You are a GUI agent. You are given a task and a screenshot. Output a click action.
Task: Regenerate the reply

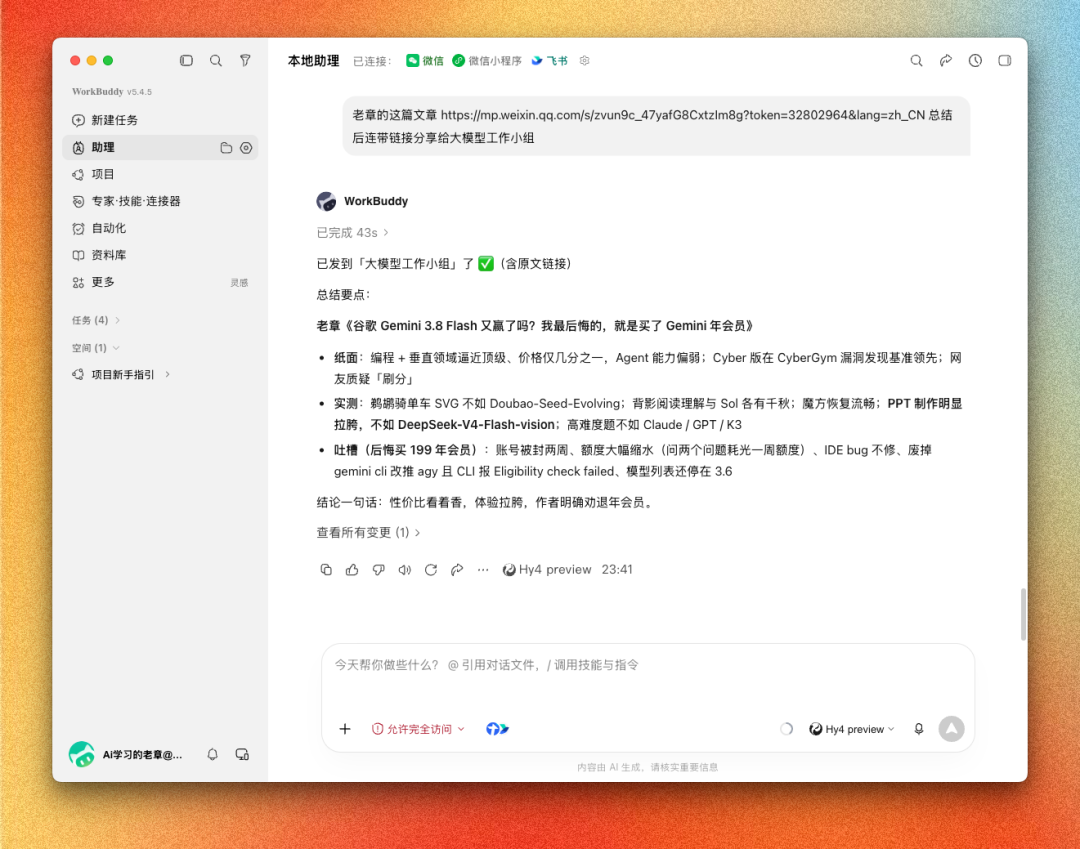coord(430,569)
